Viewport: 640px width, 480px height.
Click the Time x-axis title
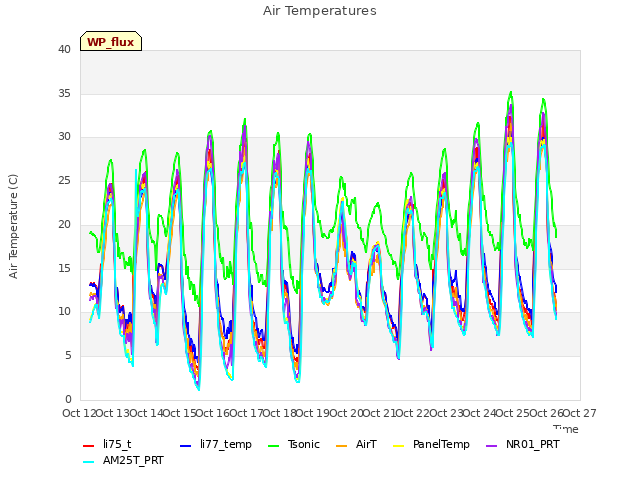point(566,429)
